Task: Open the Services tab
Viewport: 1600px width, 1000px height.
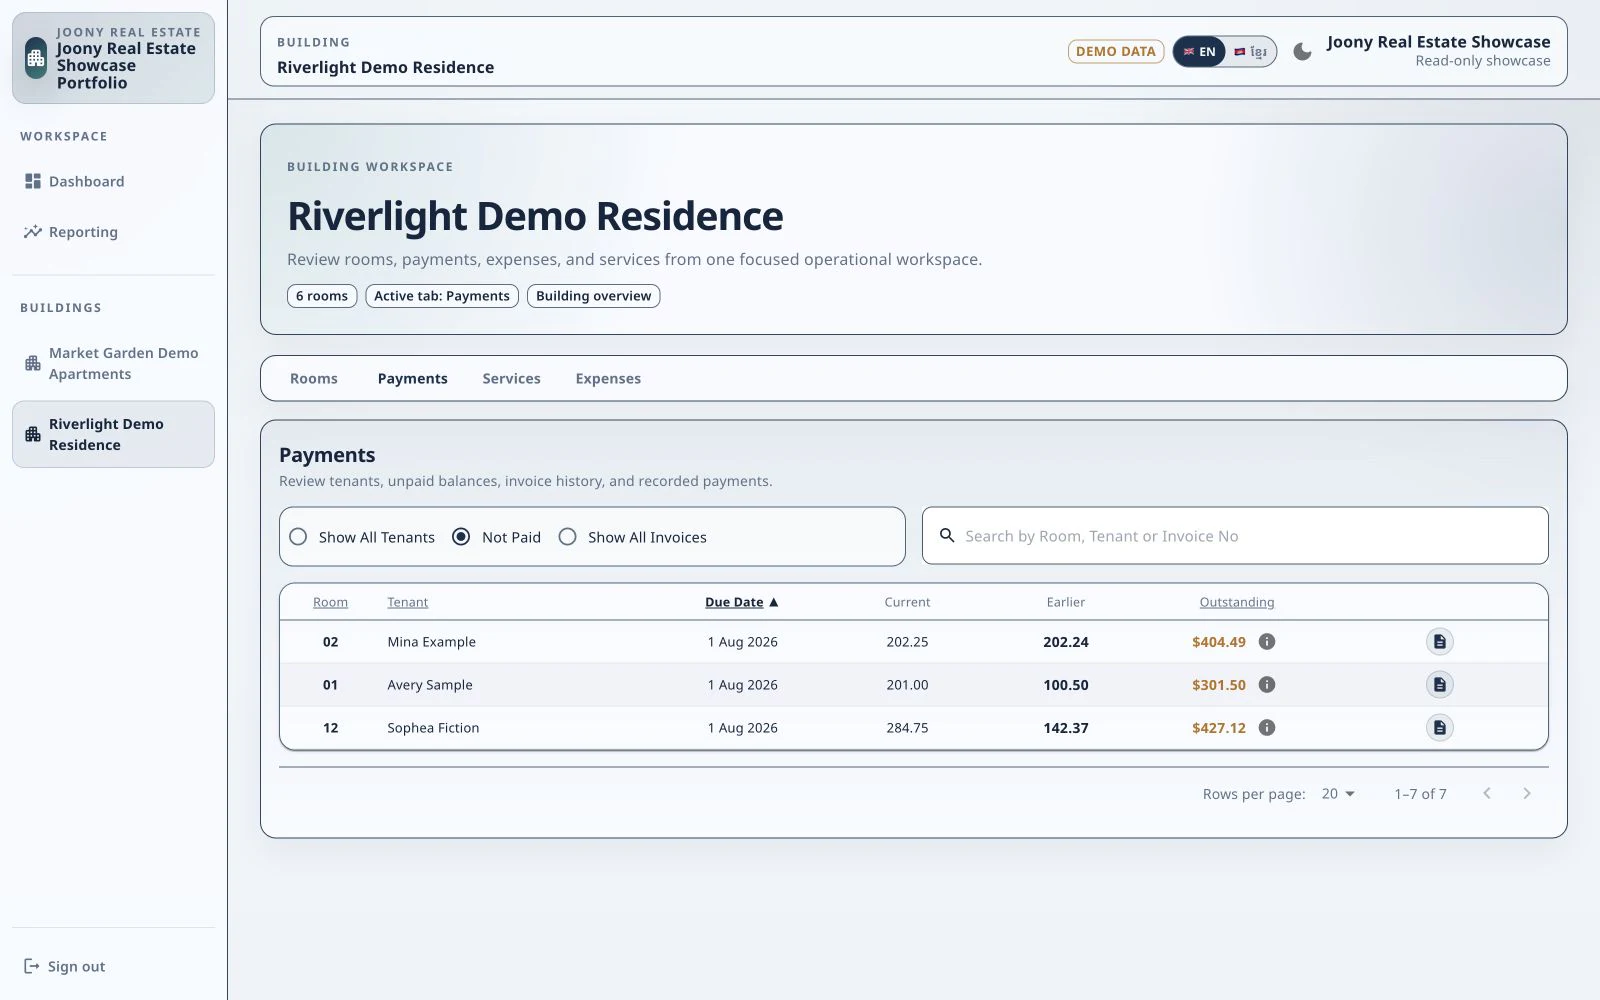Action: click(x=511, y=379)
